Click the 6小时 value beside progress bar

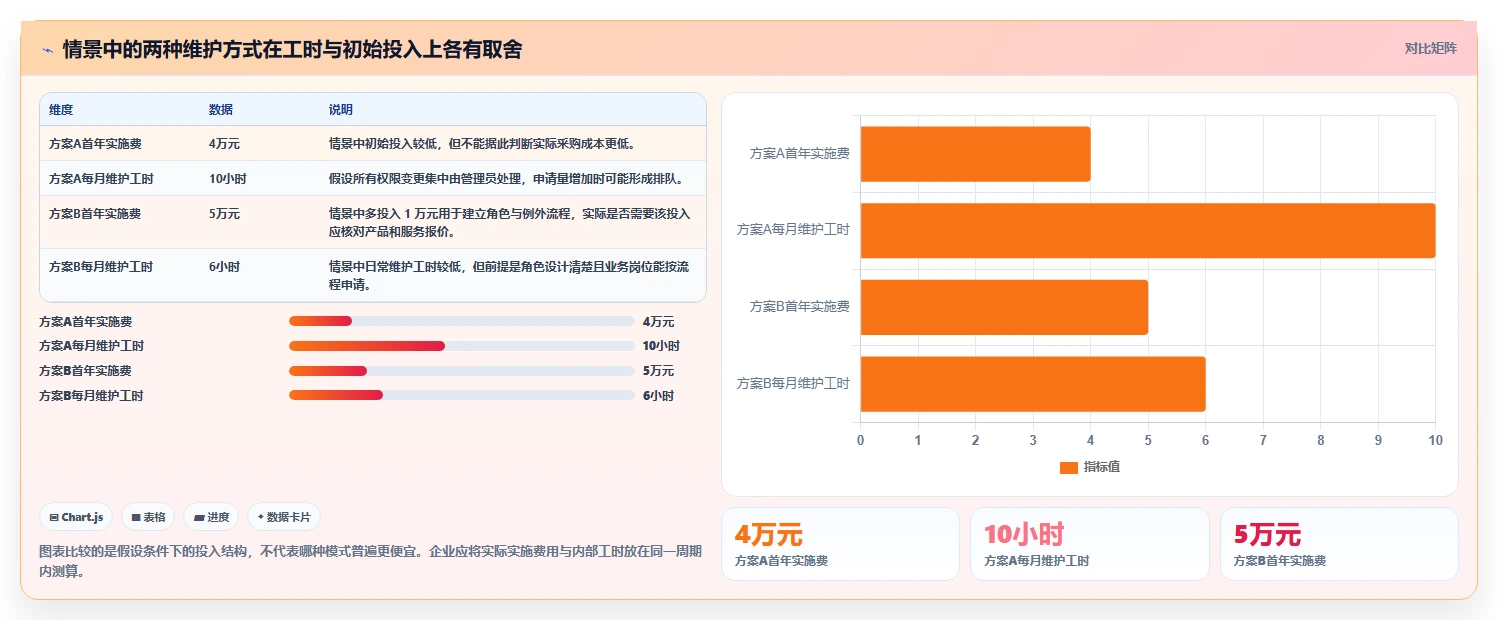(658, 395)
